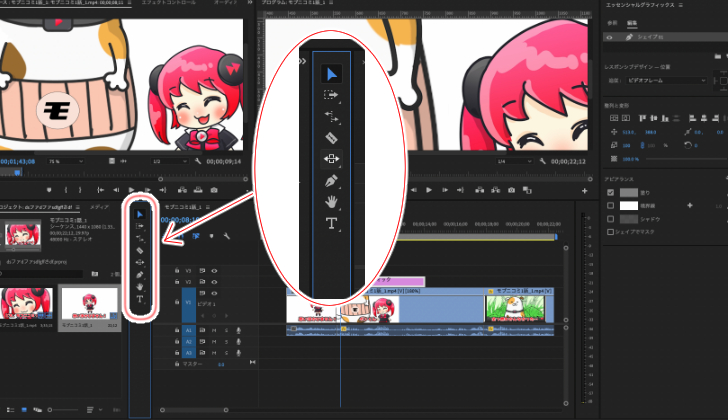Viewport: 728px width, 420px height.
Task: Select the Pen tool
Action: 140,275
